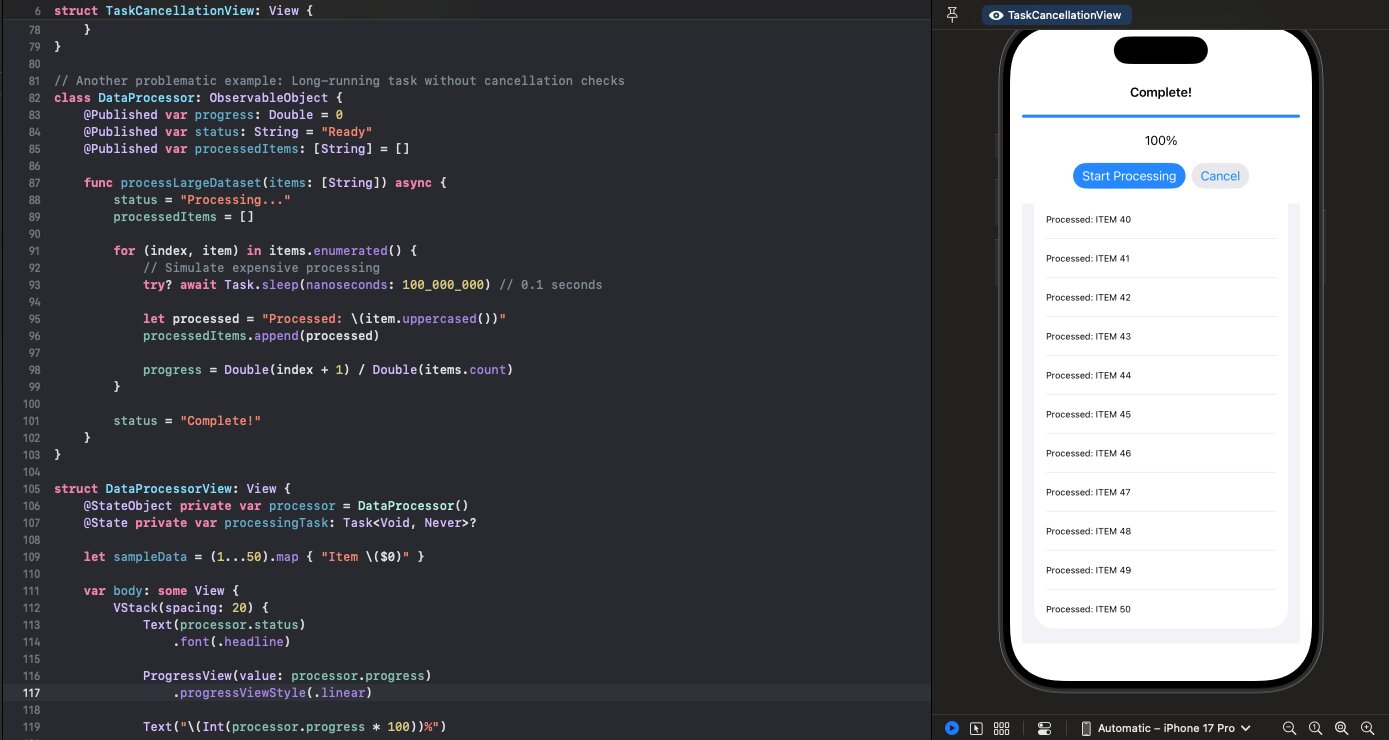The width and height of the screenshot is (1389, 740).
Task: Switch to Selectable preview mode
Action: point(976,728)
